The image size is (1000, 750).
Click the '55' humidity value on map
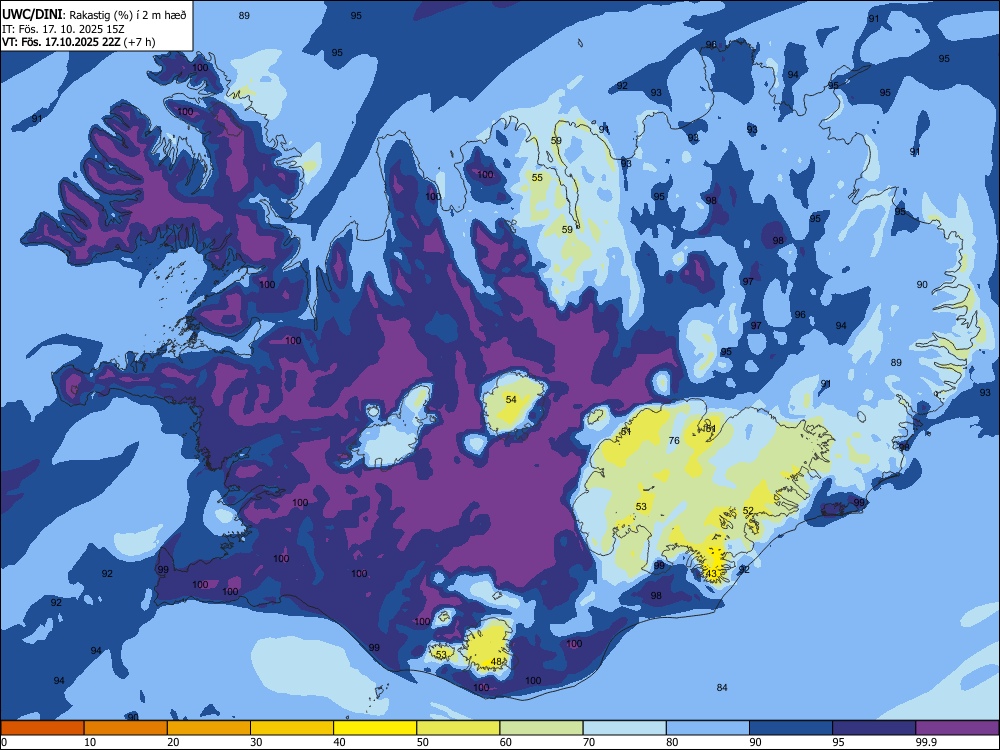(x=537, y=177)
